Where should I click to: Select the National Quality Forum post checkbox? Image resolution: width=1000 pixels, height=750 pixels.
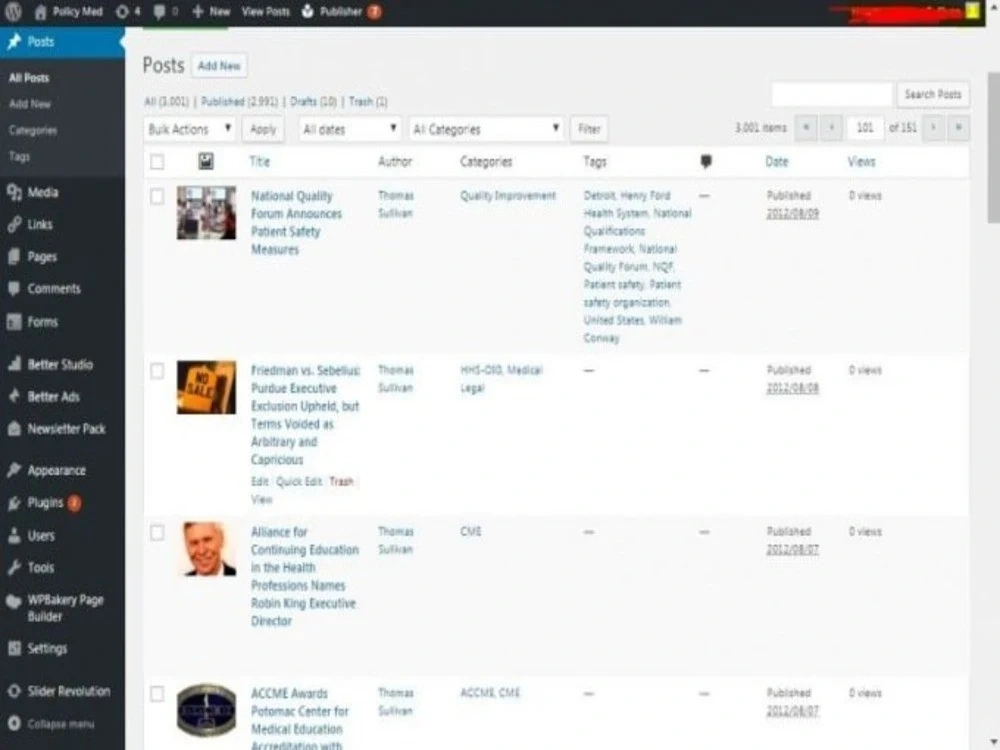click(x=157, y=196)
